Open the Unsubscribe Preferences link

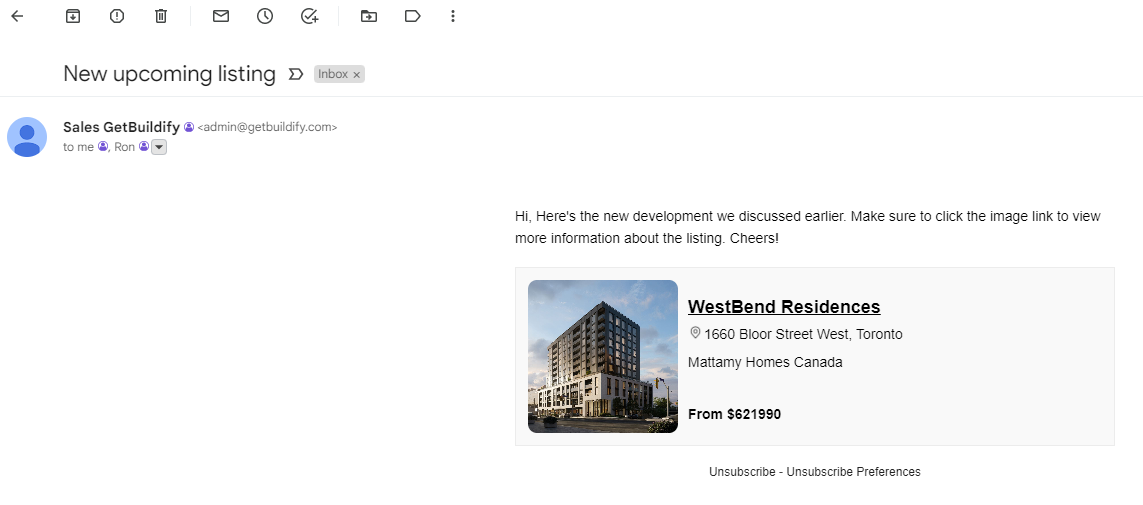tap(854, 471)
